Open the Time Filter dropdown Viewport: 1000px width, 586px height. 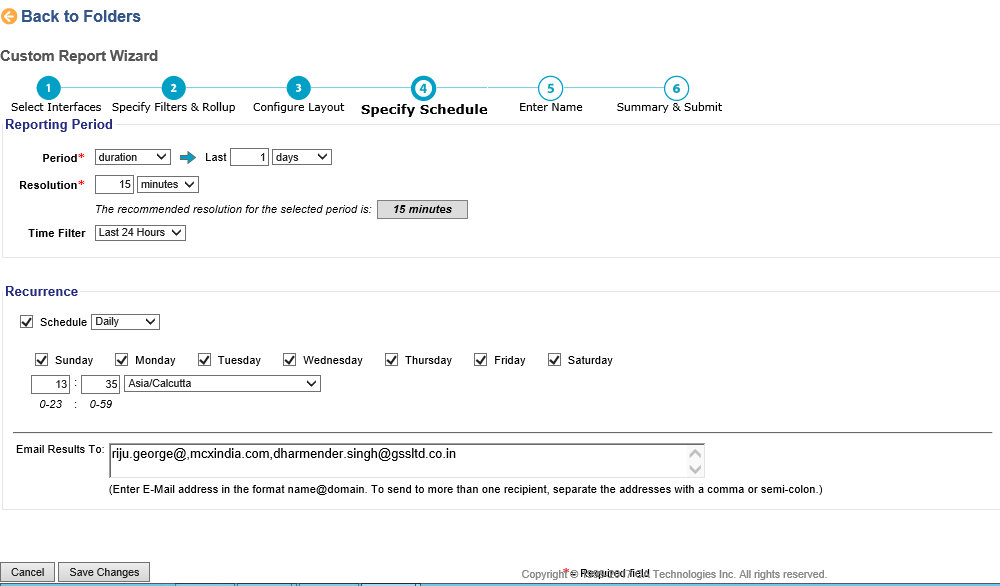point(140,232)
